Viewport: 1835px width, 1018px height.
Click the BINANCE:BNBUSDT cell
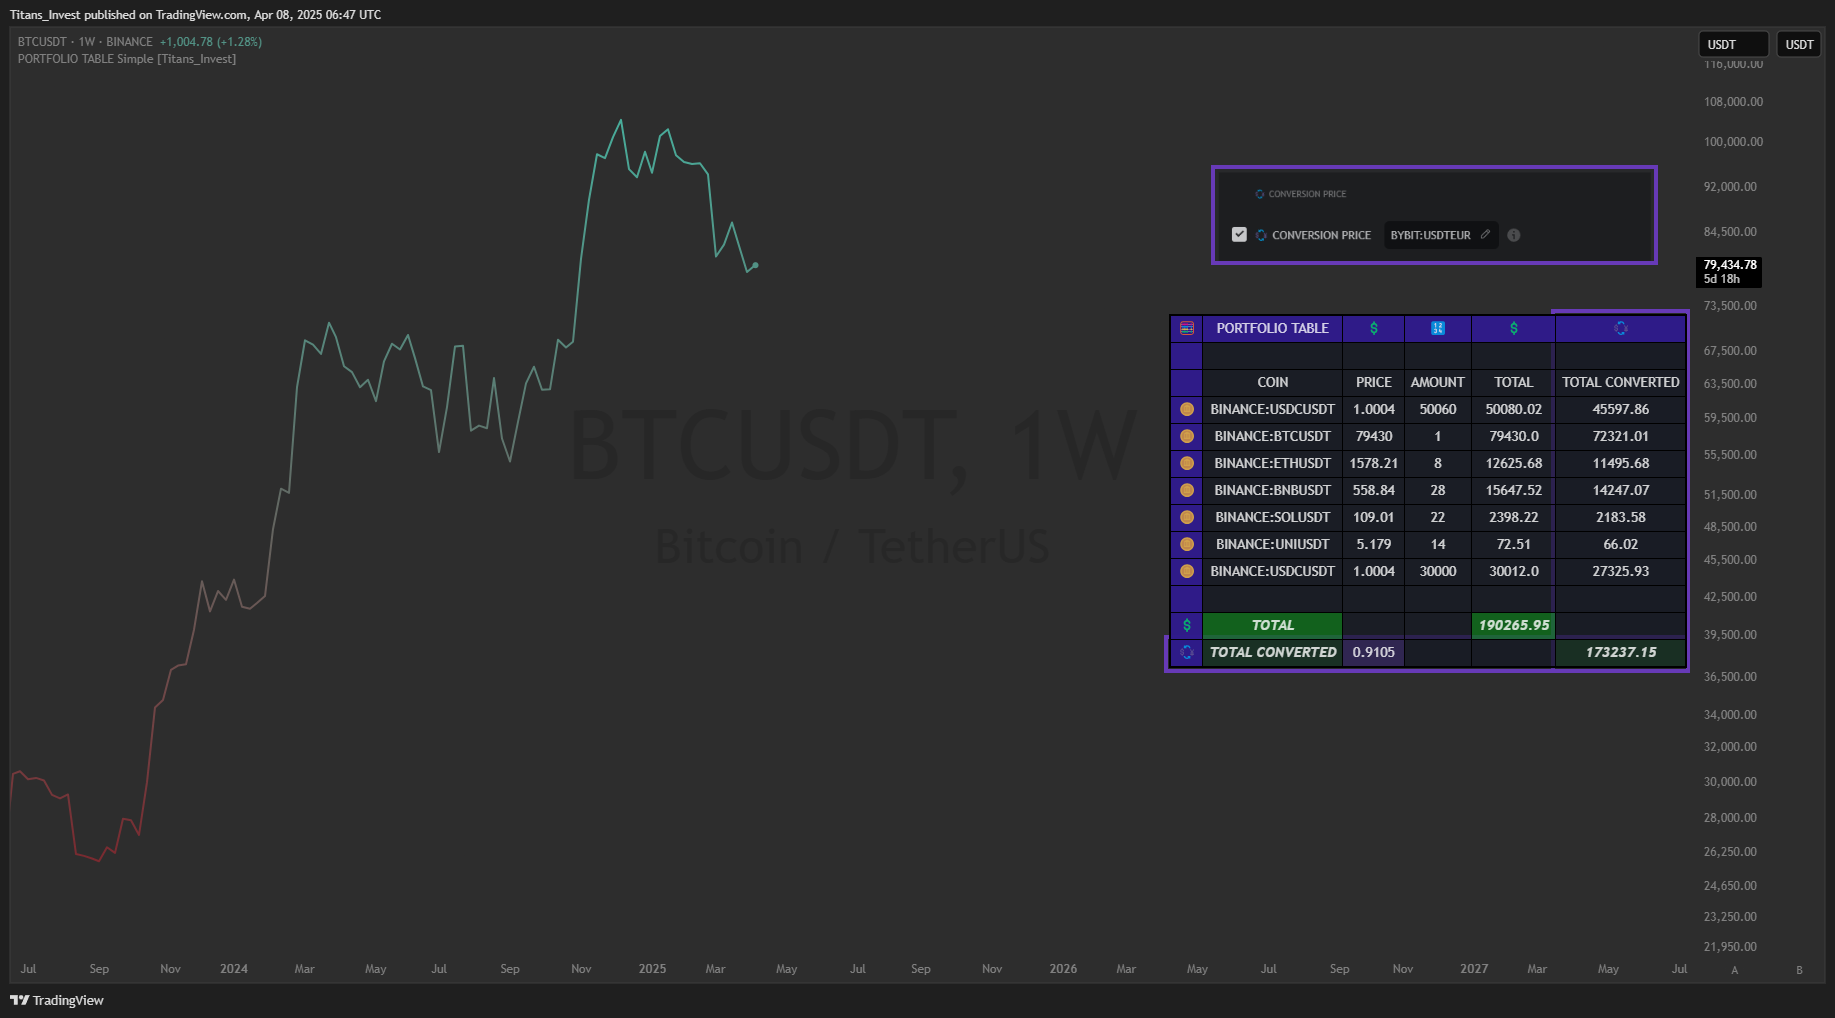pyautogui.click(x=1273, y=490)
